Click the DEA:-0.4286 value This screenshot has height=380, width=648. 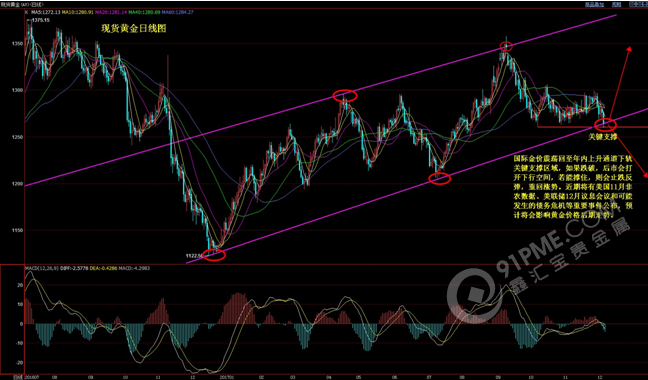[x=103, y=268]
